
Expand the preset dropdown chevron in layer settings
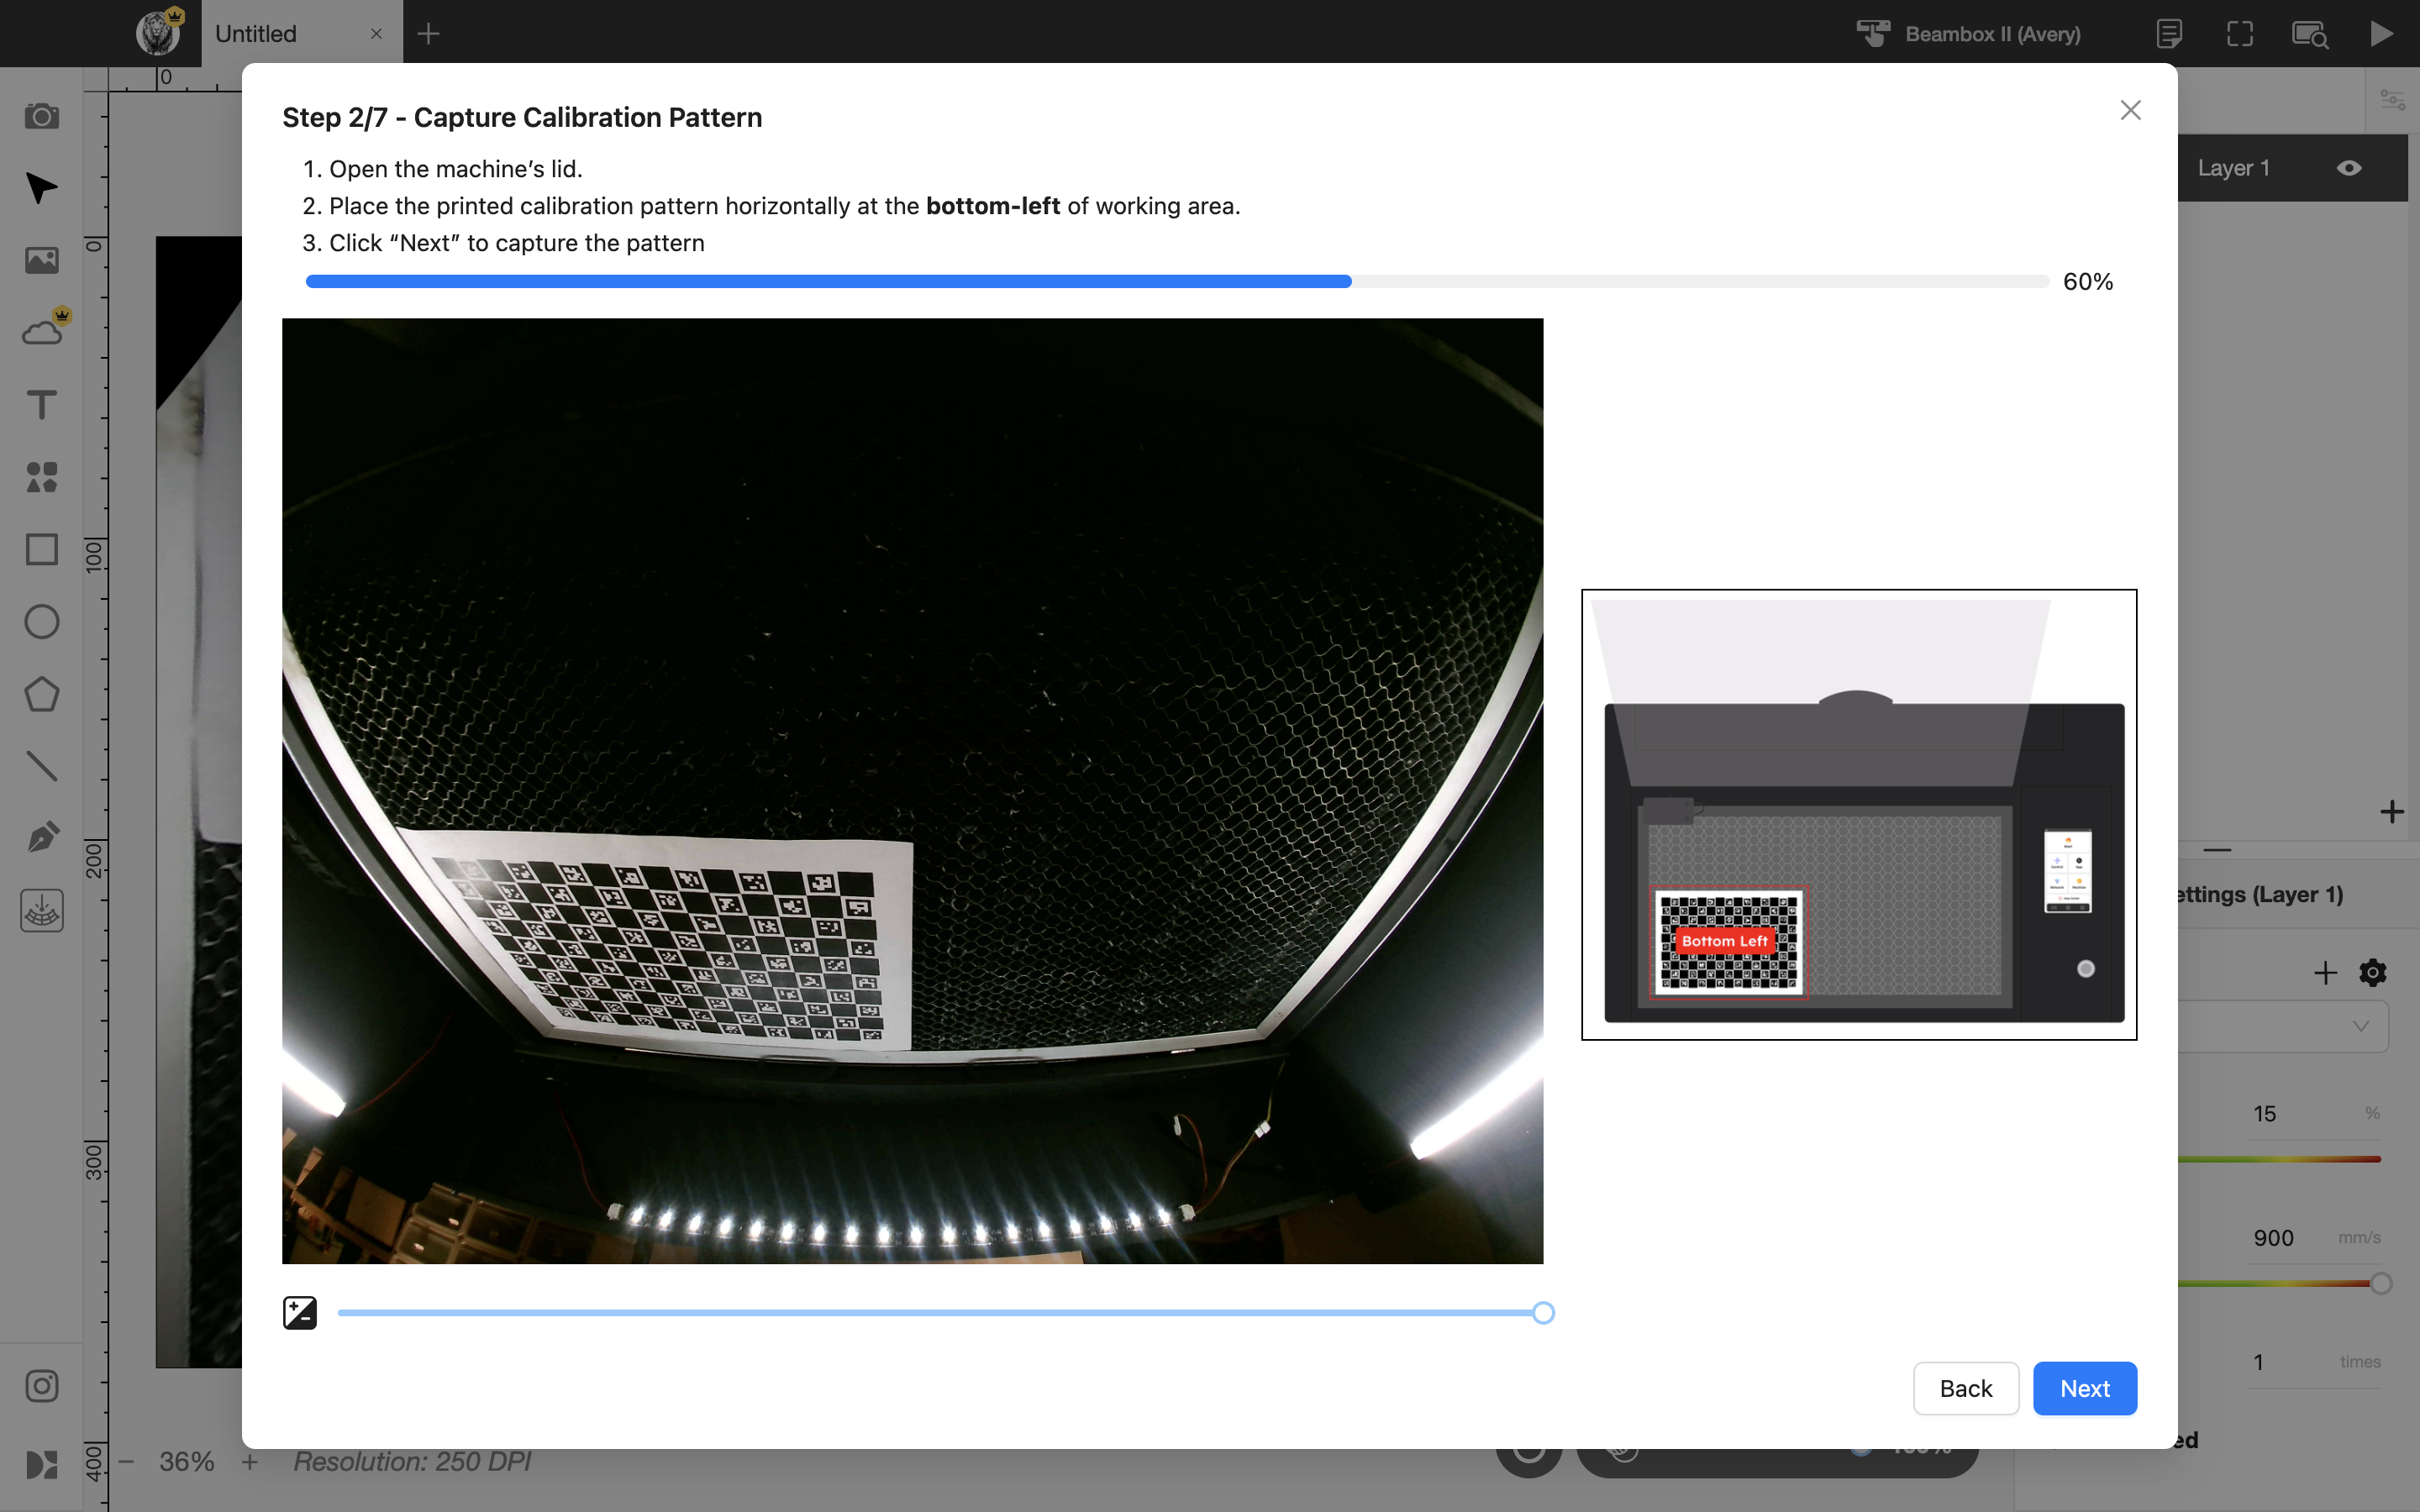2361,1026
